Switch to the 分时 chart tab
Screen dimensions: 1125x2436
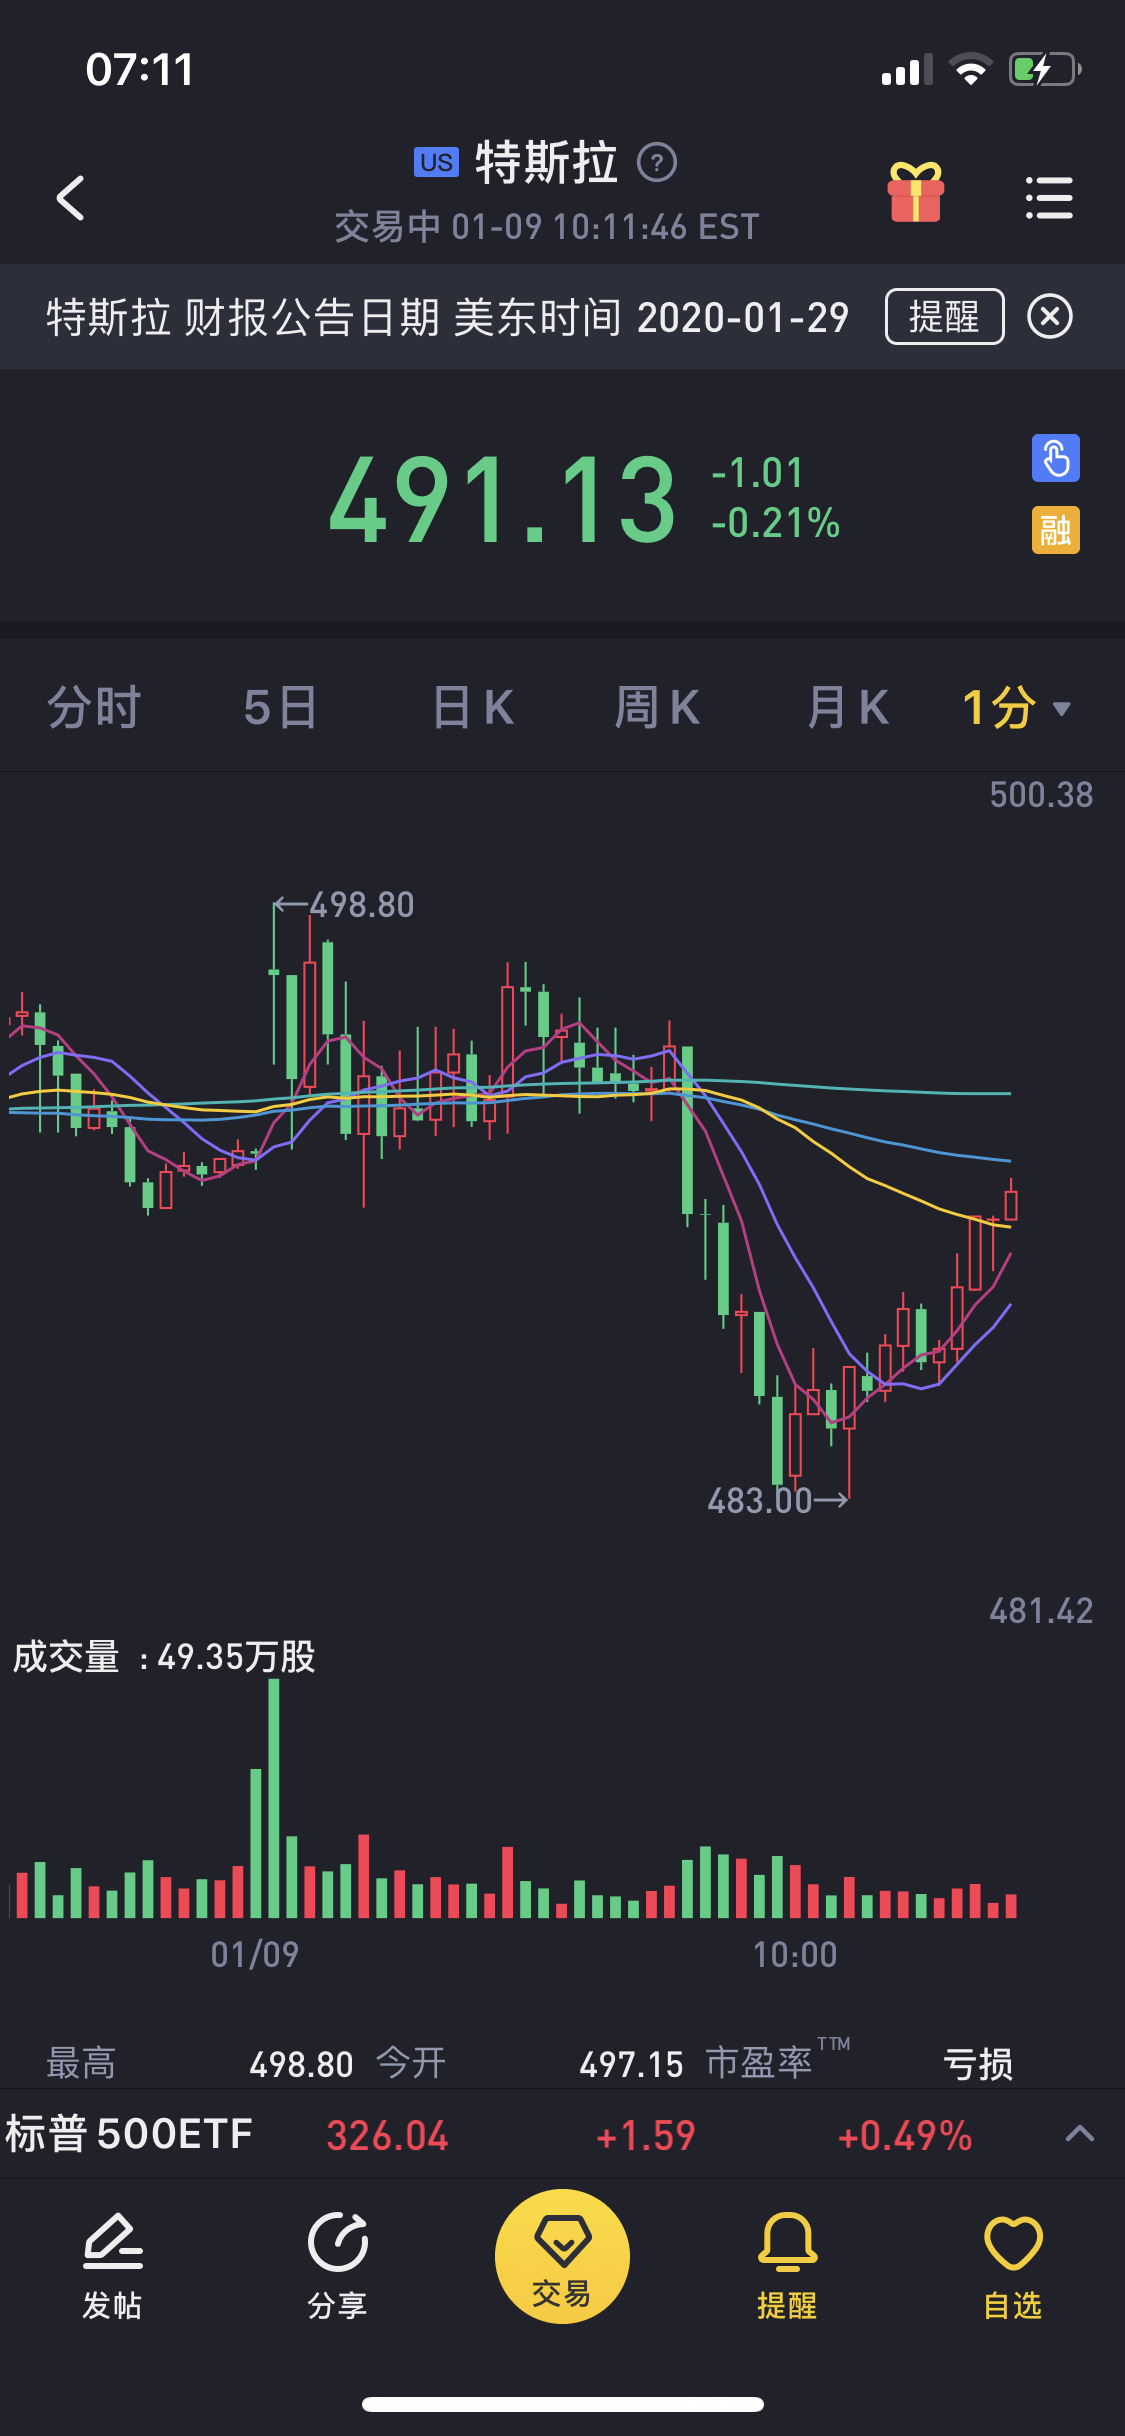(x=94, y=708)
